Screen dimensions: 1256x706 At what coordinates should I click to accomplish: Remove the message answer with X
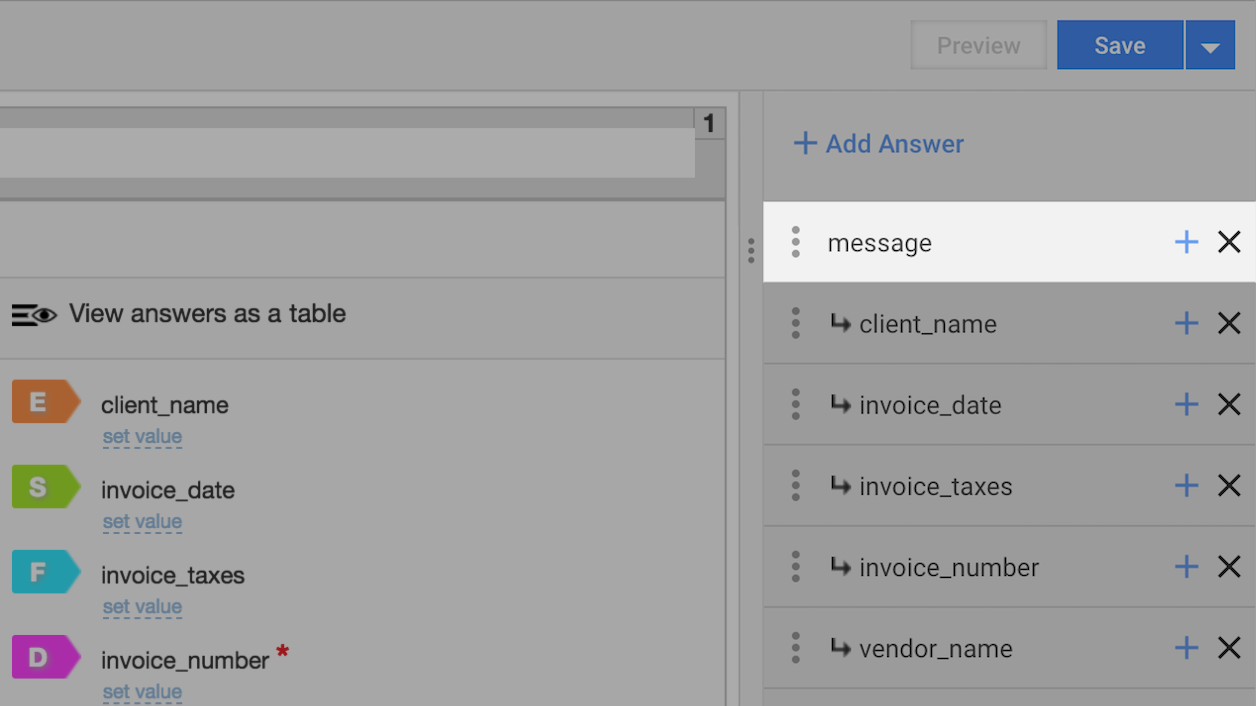[1229, 242]
